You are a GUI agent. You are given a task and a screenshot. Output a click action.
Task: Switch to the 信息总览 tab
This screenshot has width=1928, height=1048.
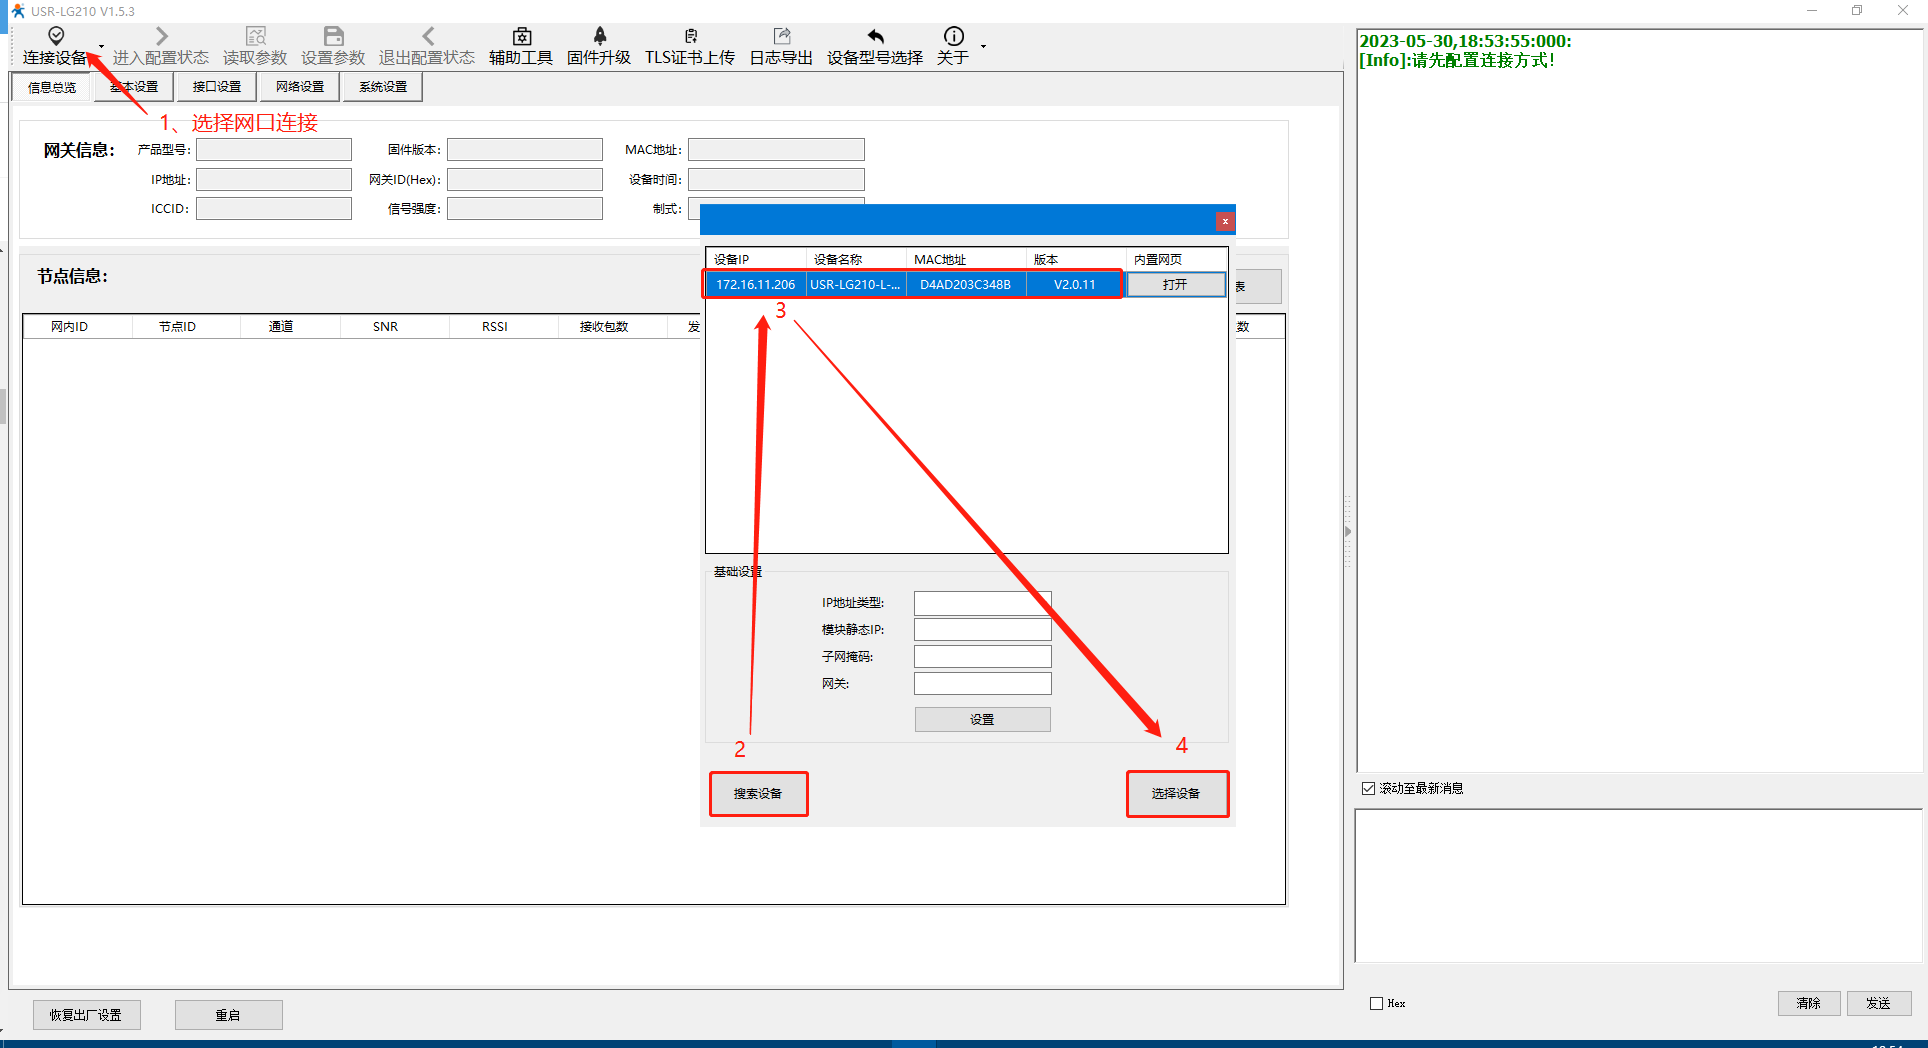click(x=52, y=87)
